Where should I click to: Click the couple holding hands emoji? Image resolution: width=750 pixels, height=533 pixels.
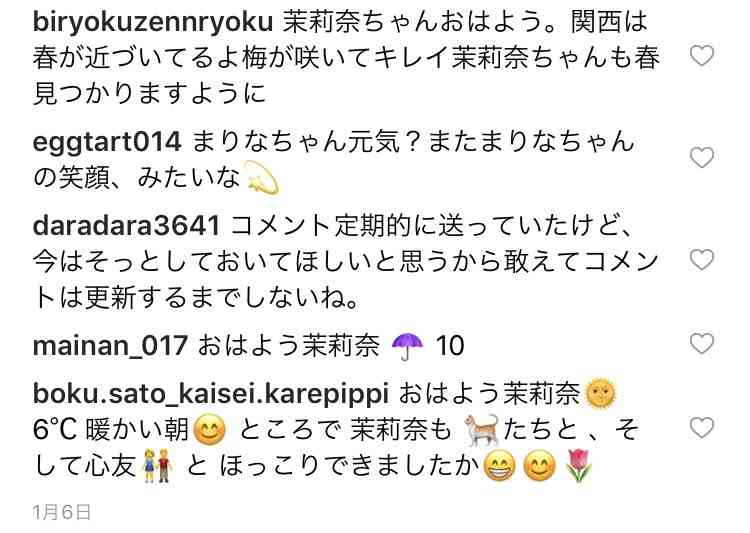pyautogui.click(x=158, y=466)
